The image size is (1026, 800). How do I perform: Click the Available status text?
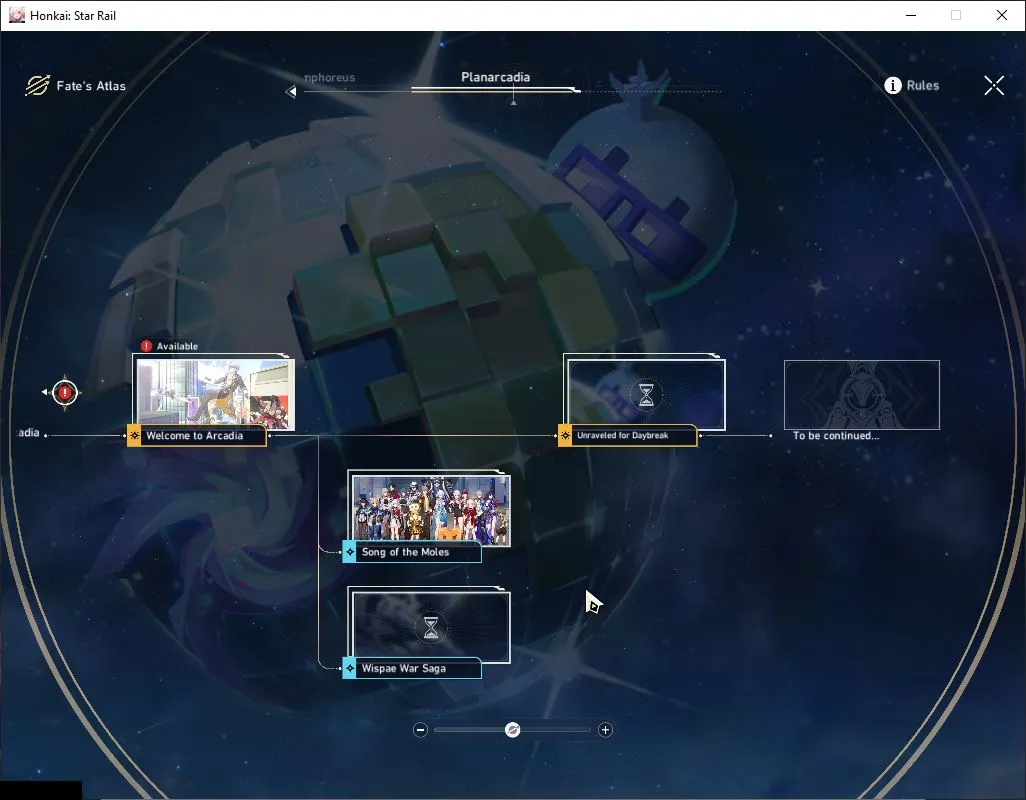coord(177,346)
